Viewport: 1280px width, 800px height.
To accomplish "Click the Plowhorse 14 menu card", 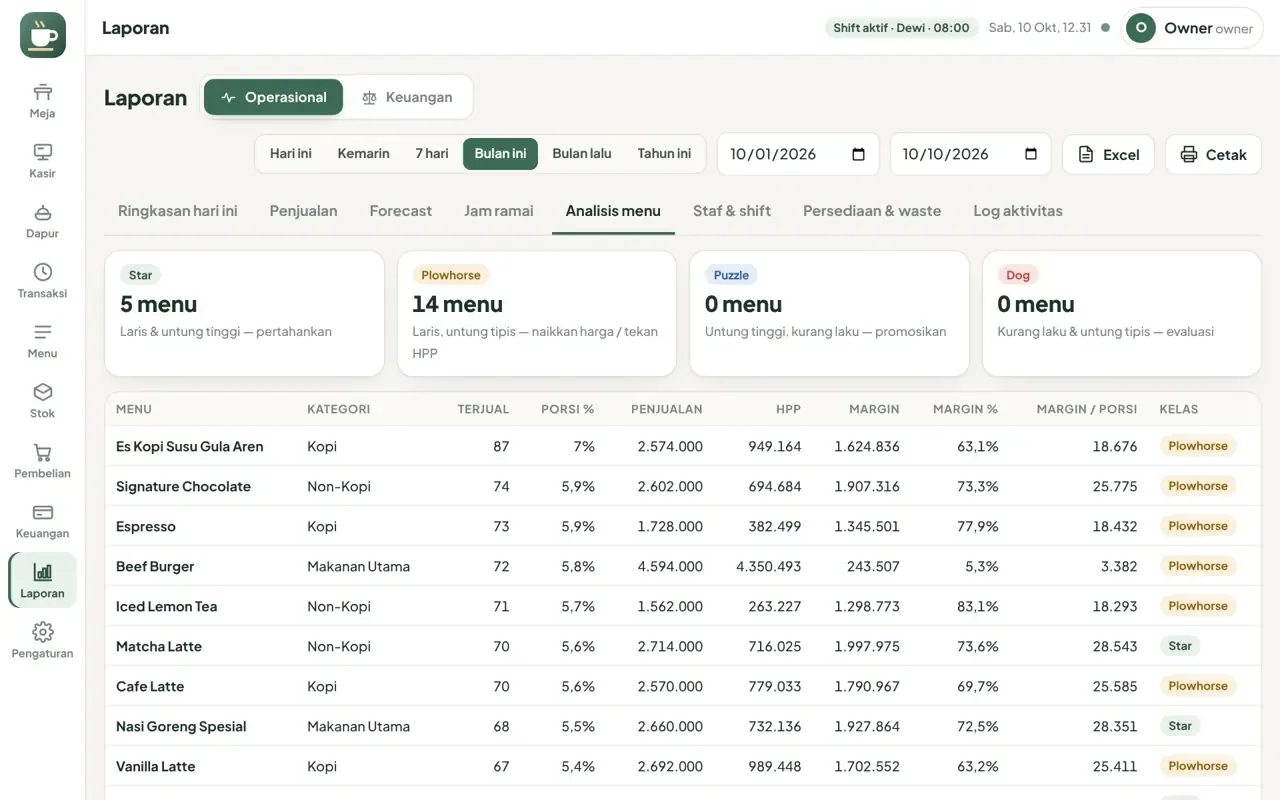I will (537, 313).
